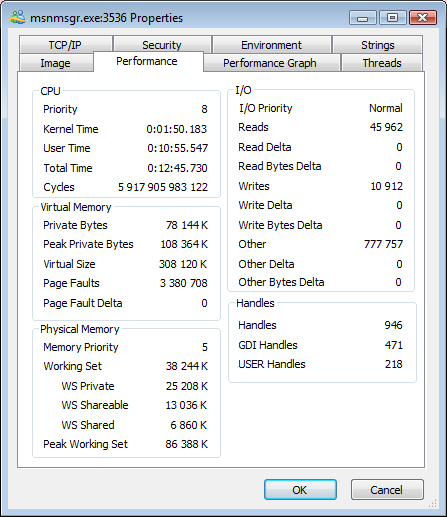Viewport: 447px width, 517px height.
Task: Click the USER Handles value 218
Action: (x=394, y=364)
